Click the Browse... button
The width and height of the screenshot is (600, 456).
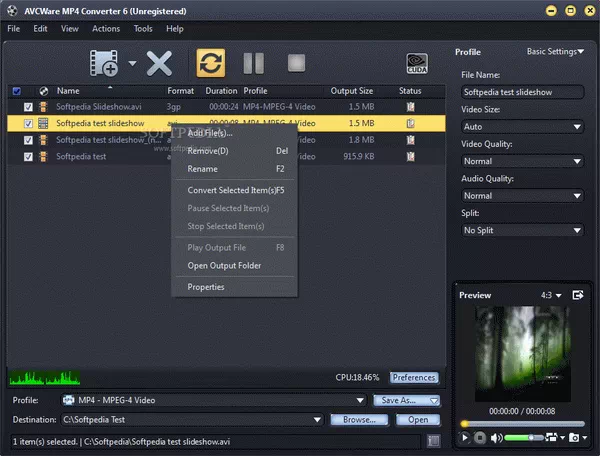pos(359,420)
